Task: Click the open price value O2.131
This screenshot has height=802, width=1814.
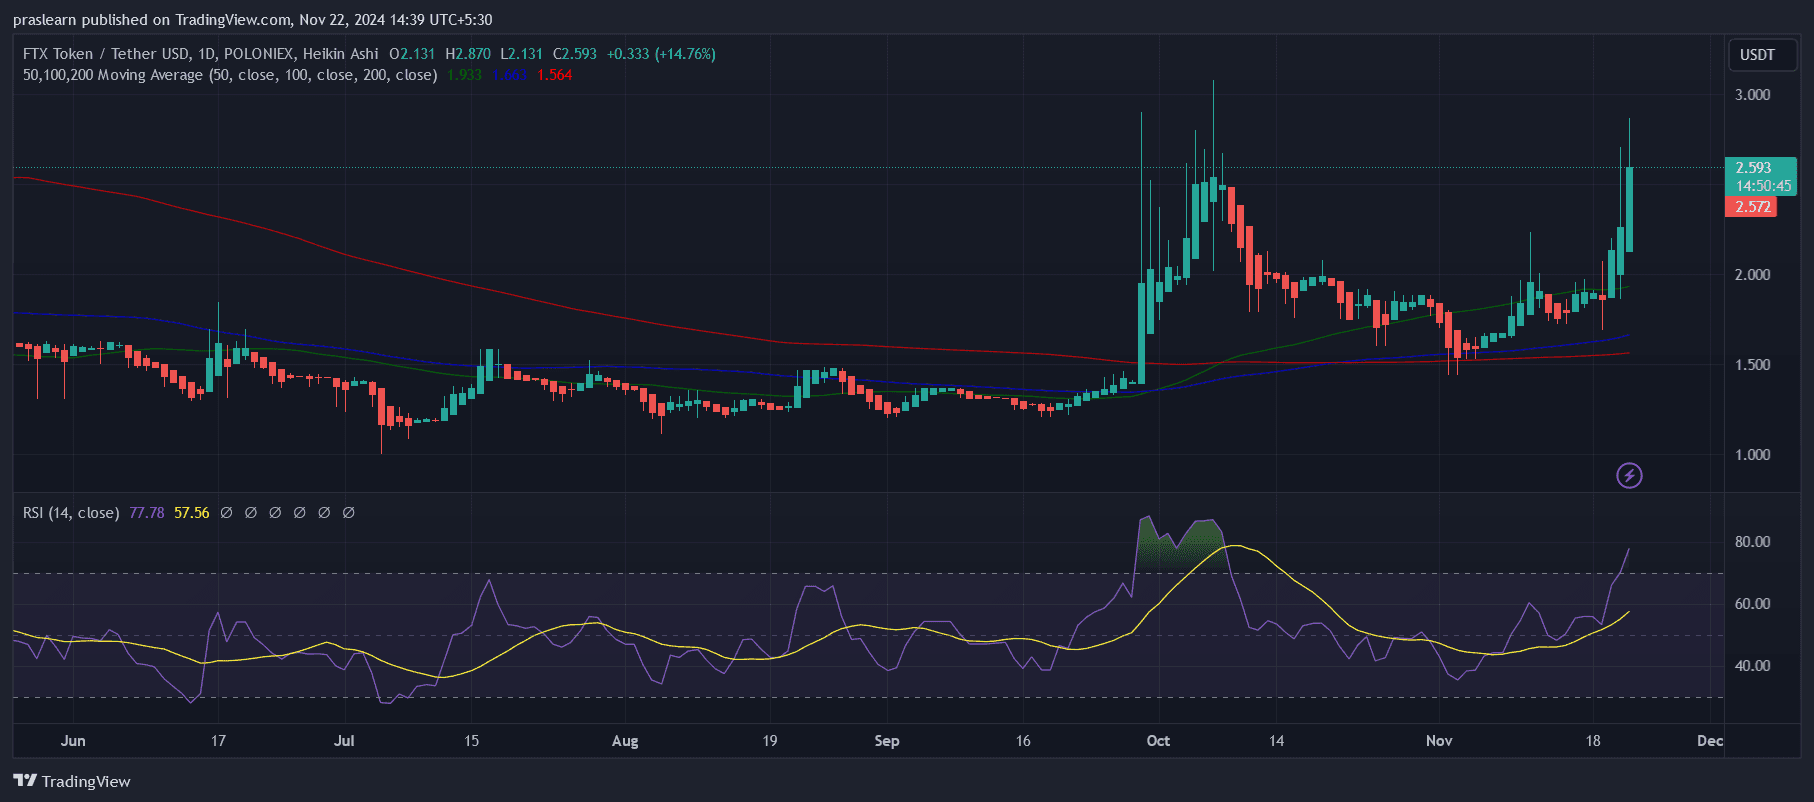Action: pyautogui.click(x=412, y=54)
